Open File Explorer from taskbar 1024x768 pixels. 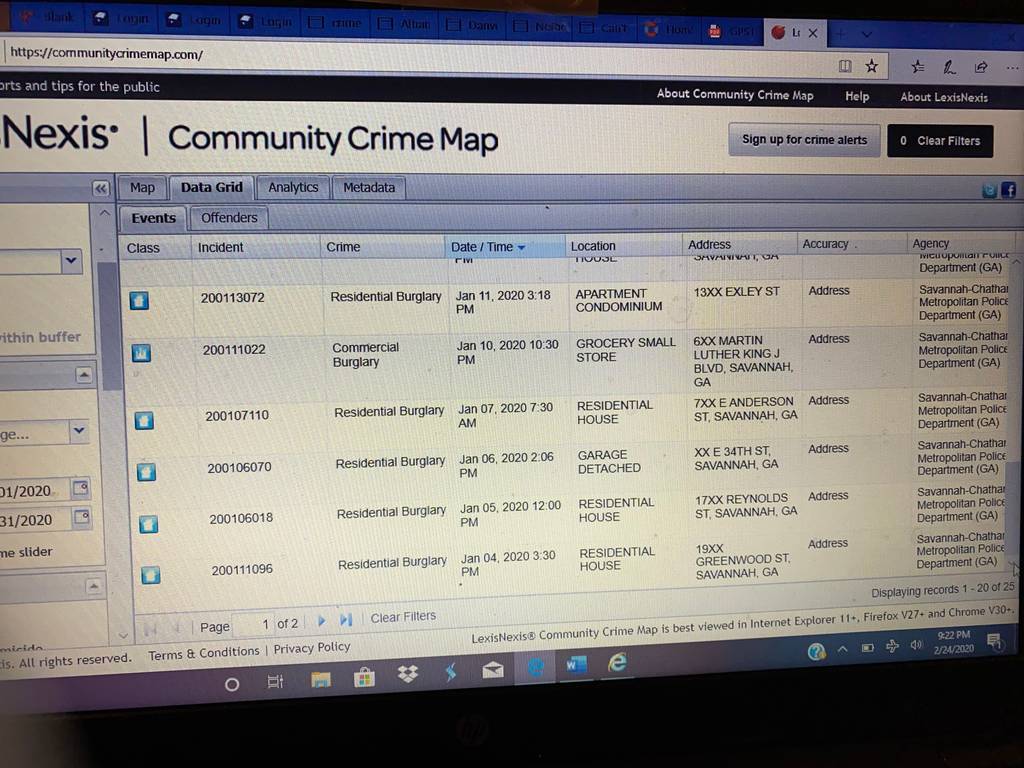pyautogui.click(x=321, y=680)
